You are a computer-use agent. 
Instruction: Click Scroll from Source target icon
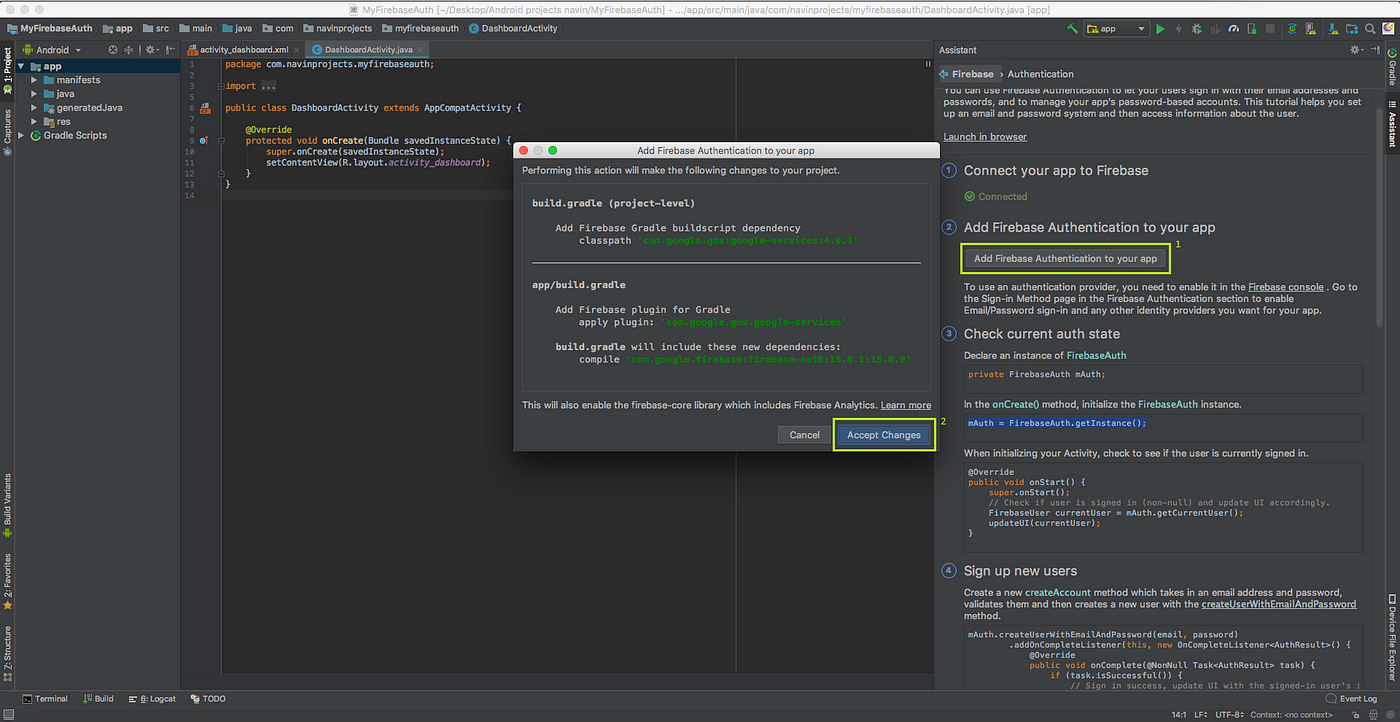coord(113,50)
